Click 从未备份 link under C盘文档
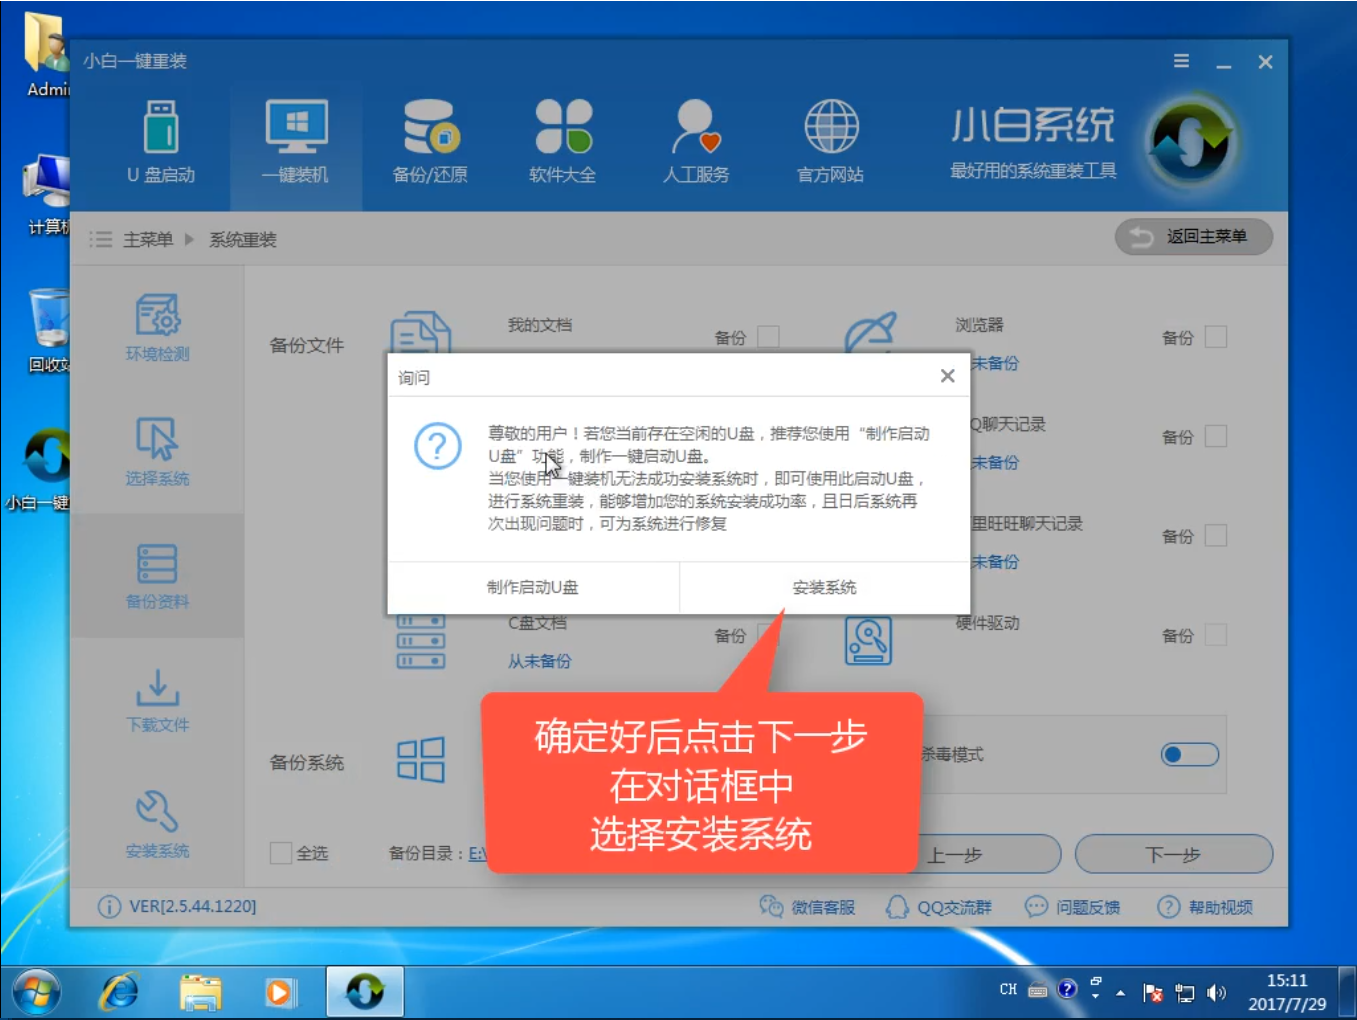 point(540,661)
